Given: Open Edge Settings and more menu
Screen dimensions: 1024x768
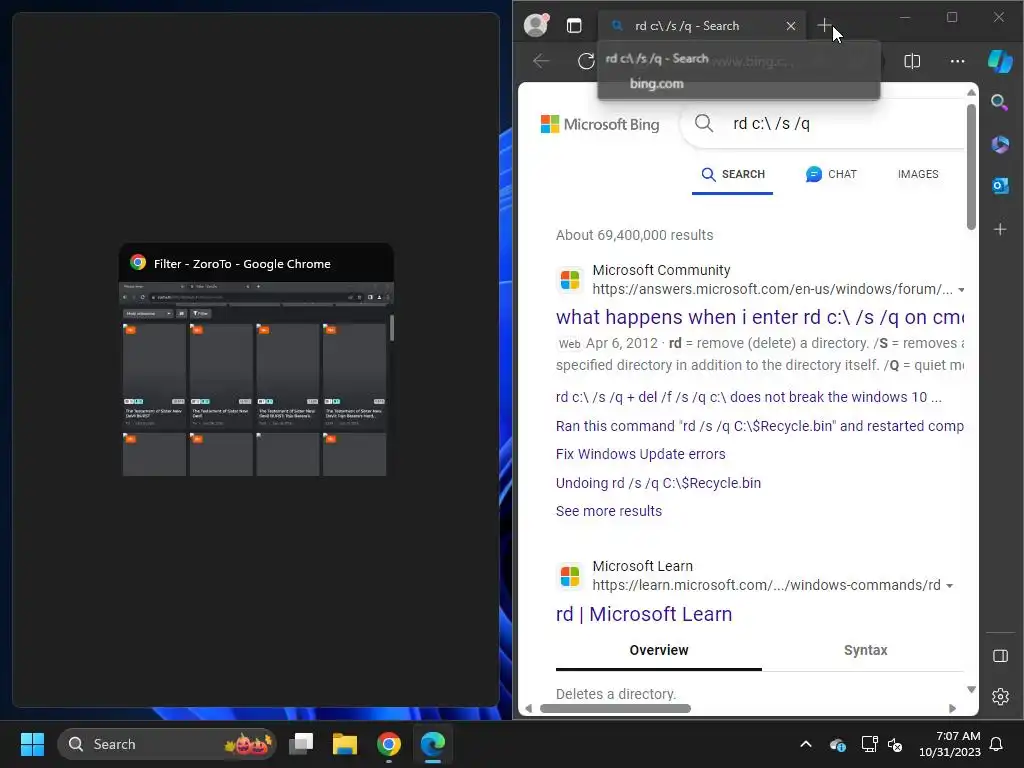Looking at the screenshot, I should (x=957, y=61).
